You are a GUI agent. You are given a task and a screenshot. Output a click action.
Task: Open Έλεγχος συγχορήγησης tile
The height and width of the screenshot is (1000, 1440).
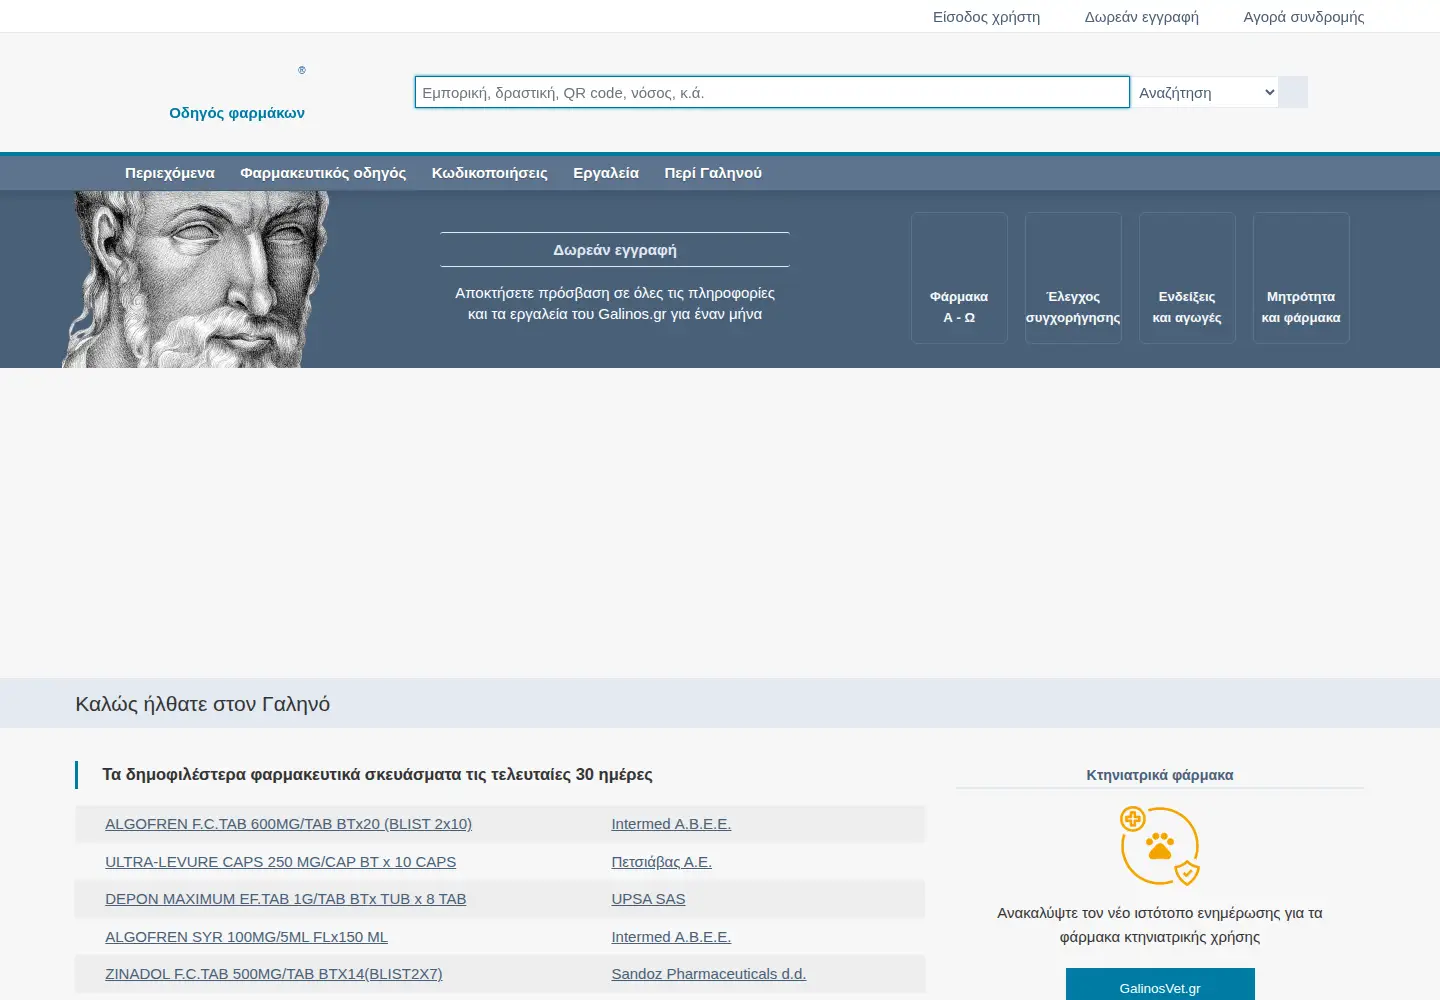[x=1073, y=278]
